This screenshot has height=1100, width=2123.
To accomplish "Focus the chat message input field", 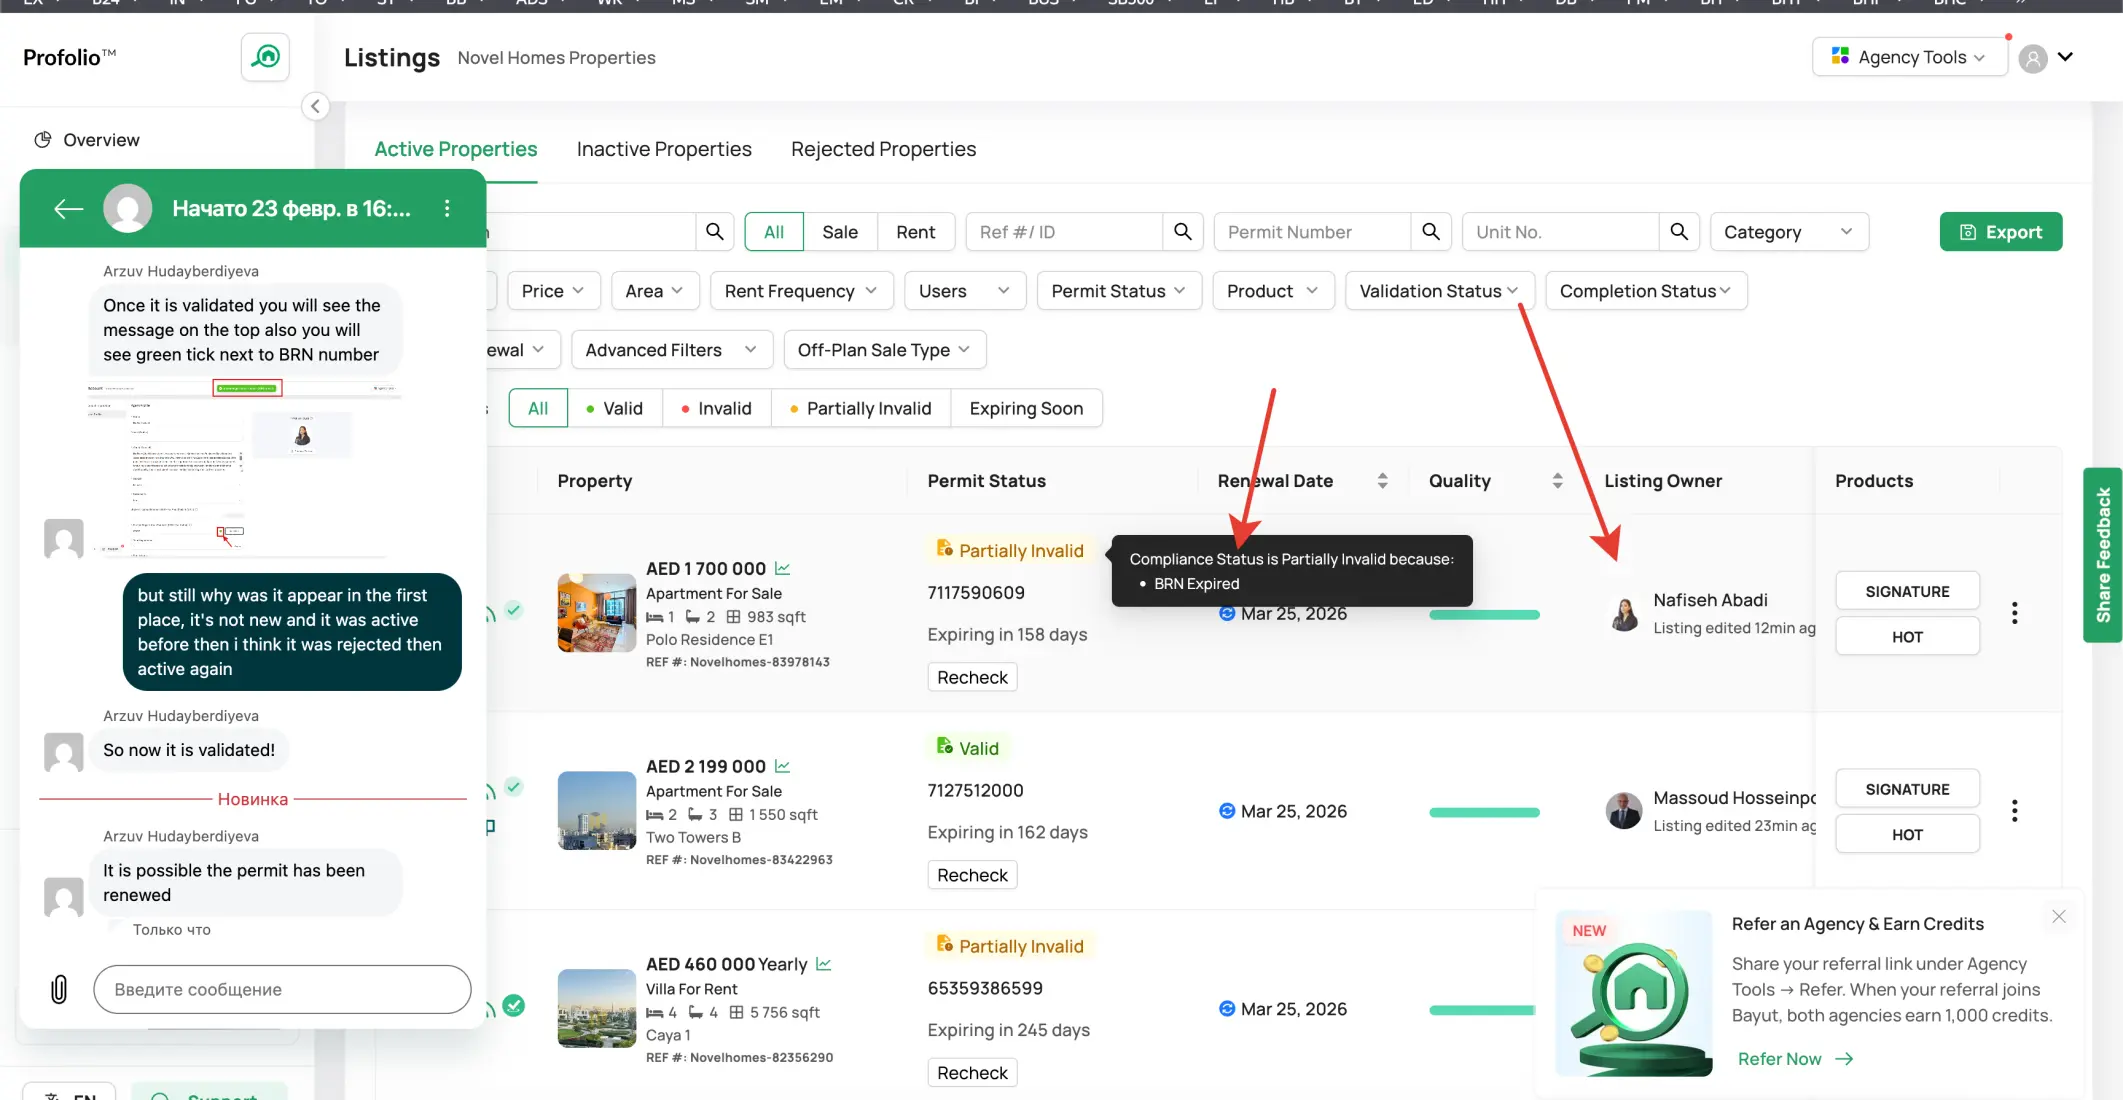I will 282,989.
